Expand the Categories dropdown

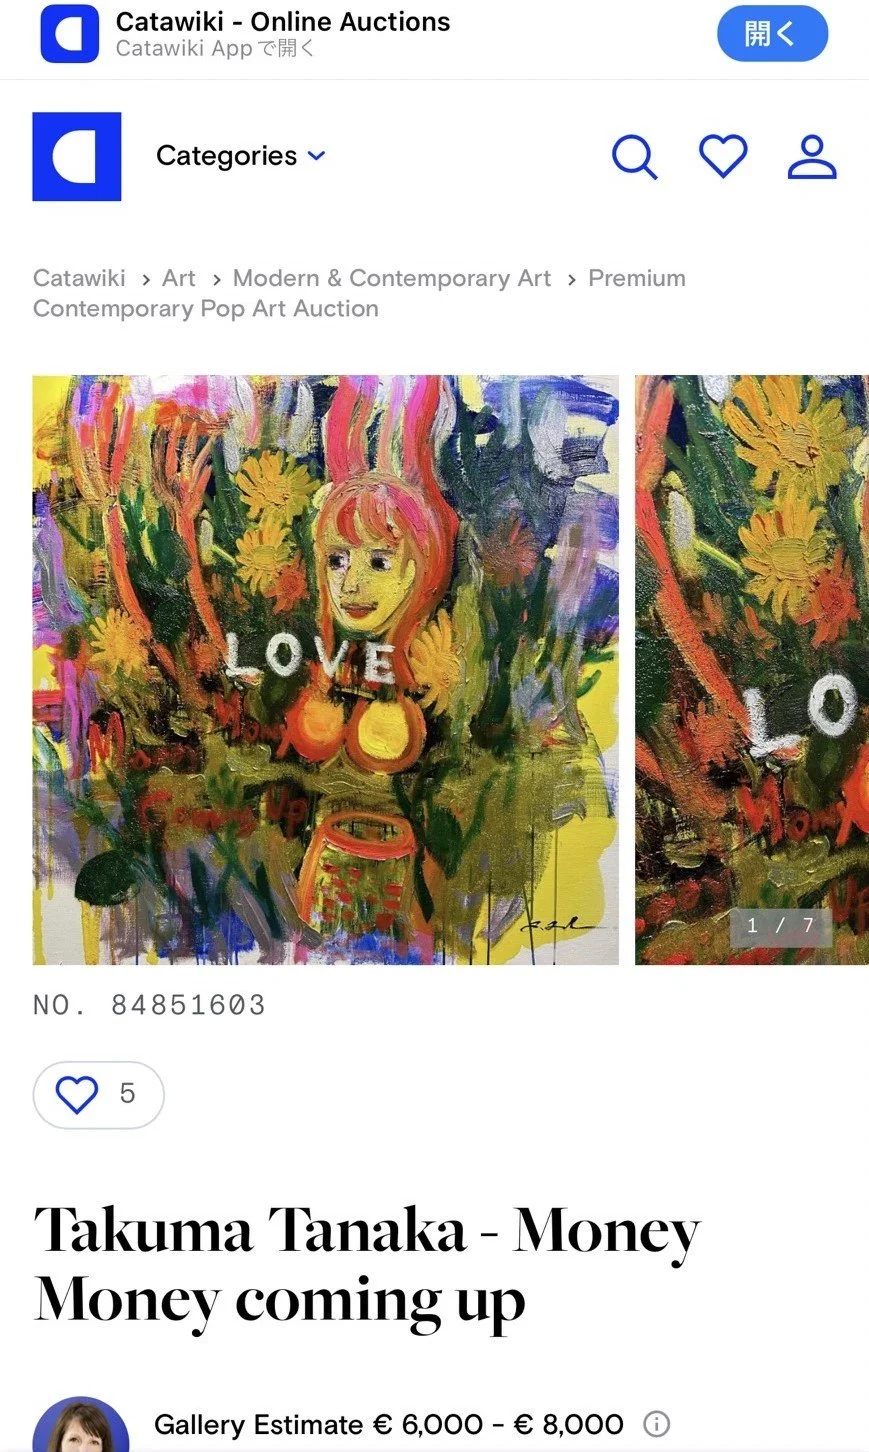point(241,156)
